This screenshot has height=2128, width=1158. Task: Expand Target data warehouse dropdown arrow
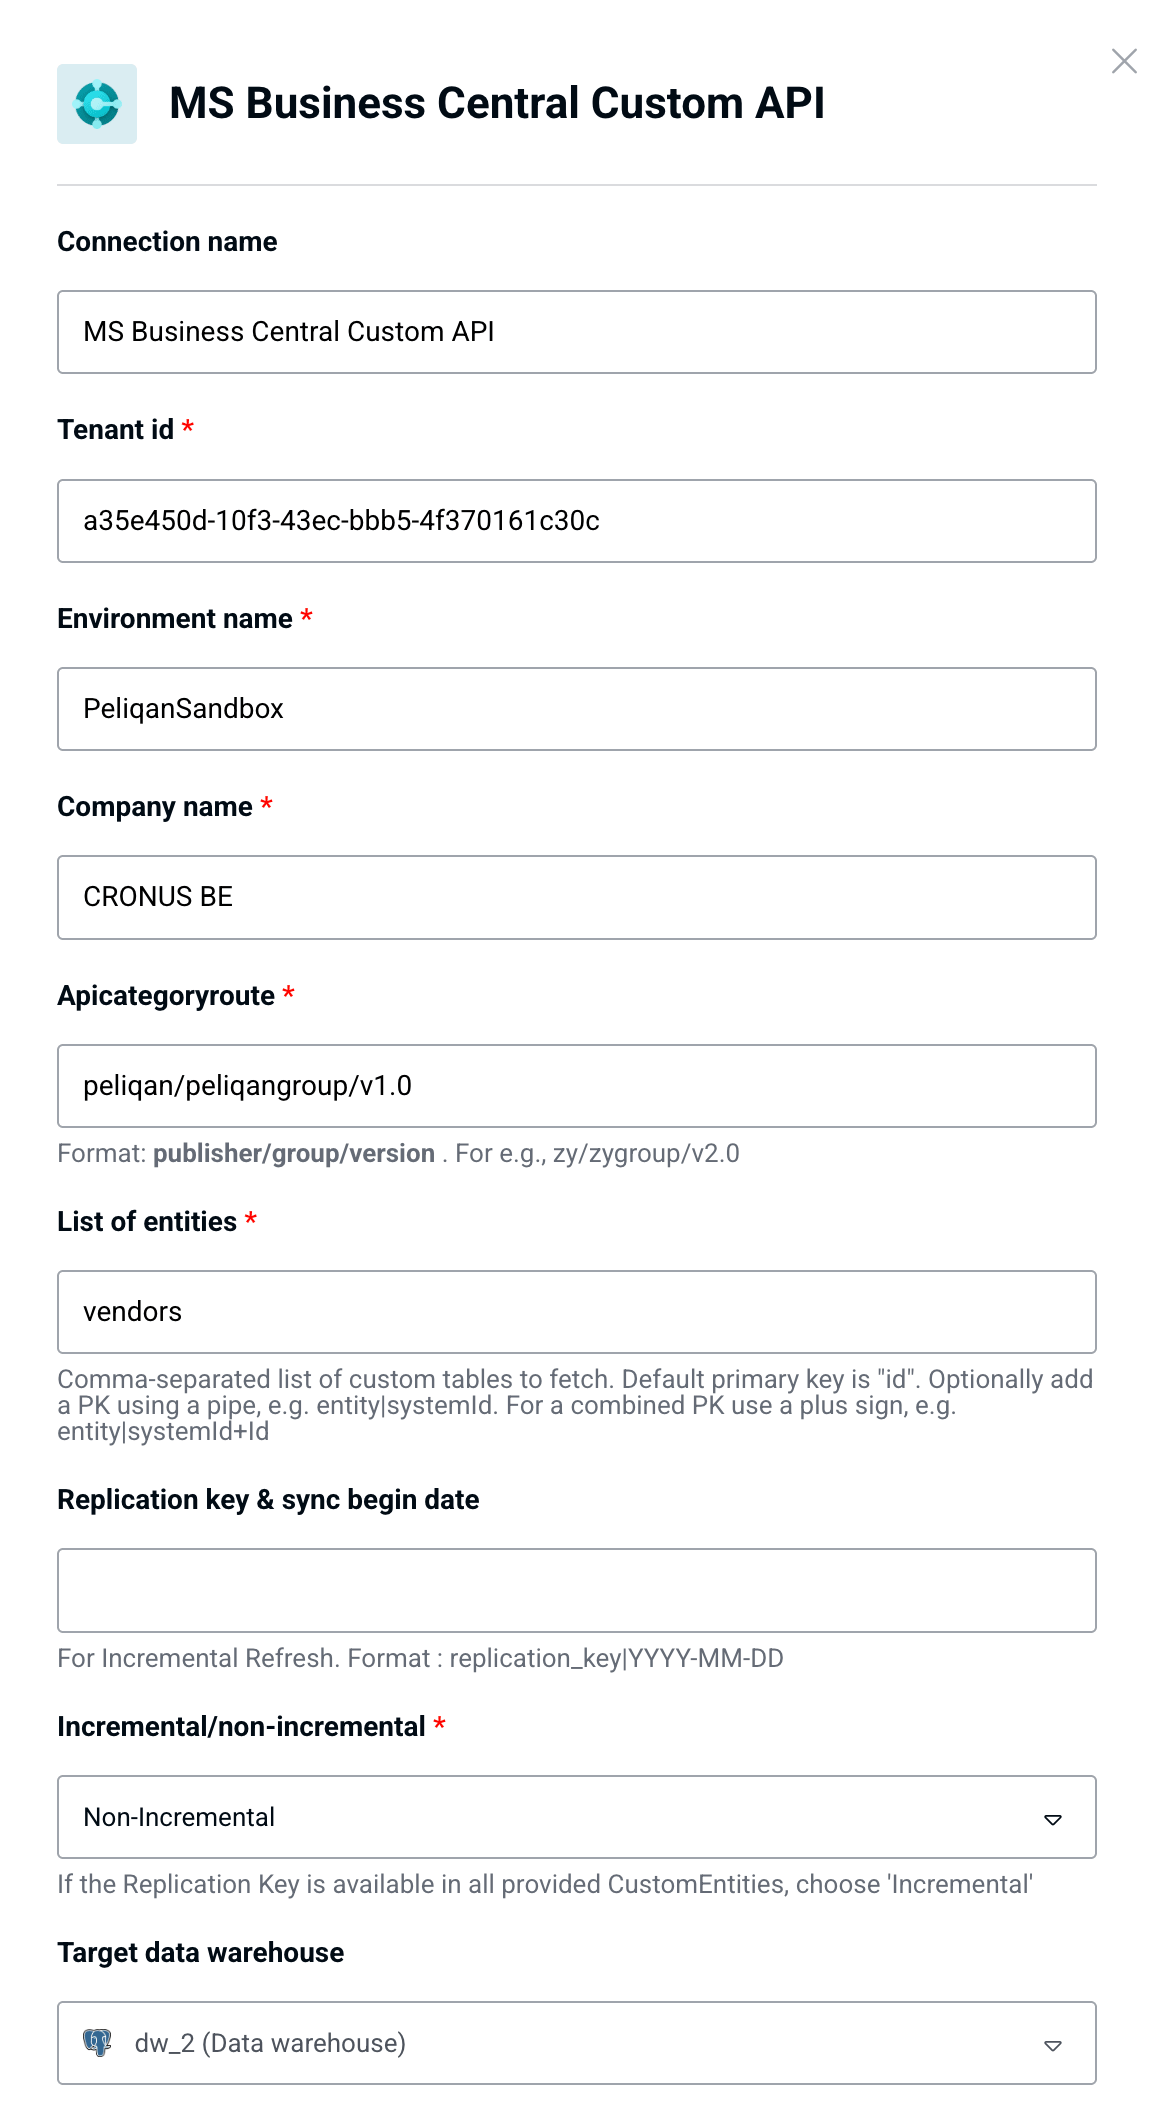coord(1052,2045)
